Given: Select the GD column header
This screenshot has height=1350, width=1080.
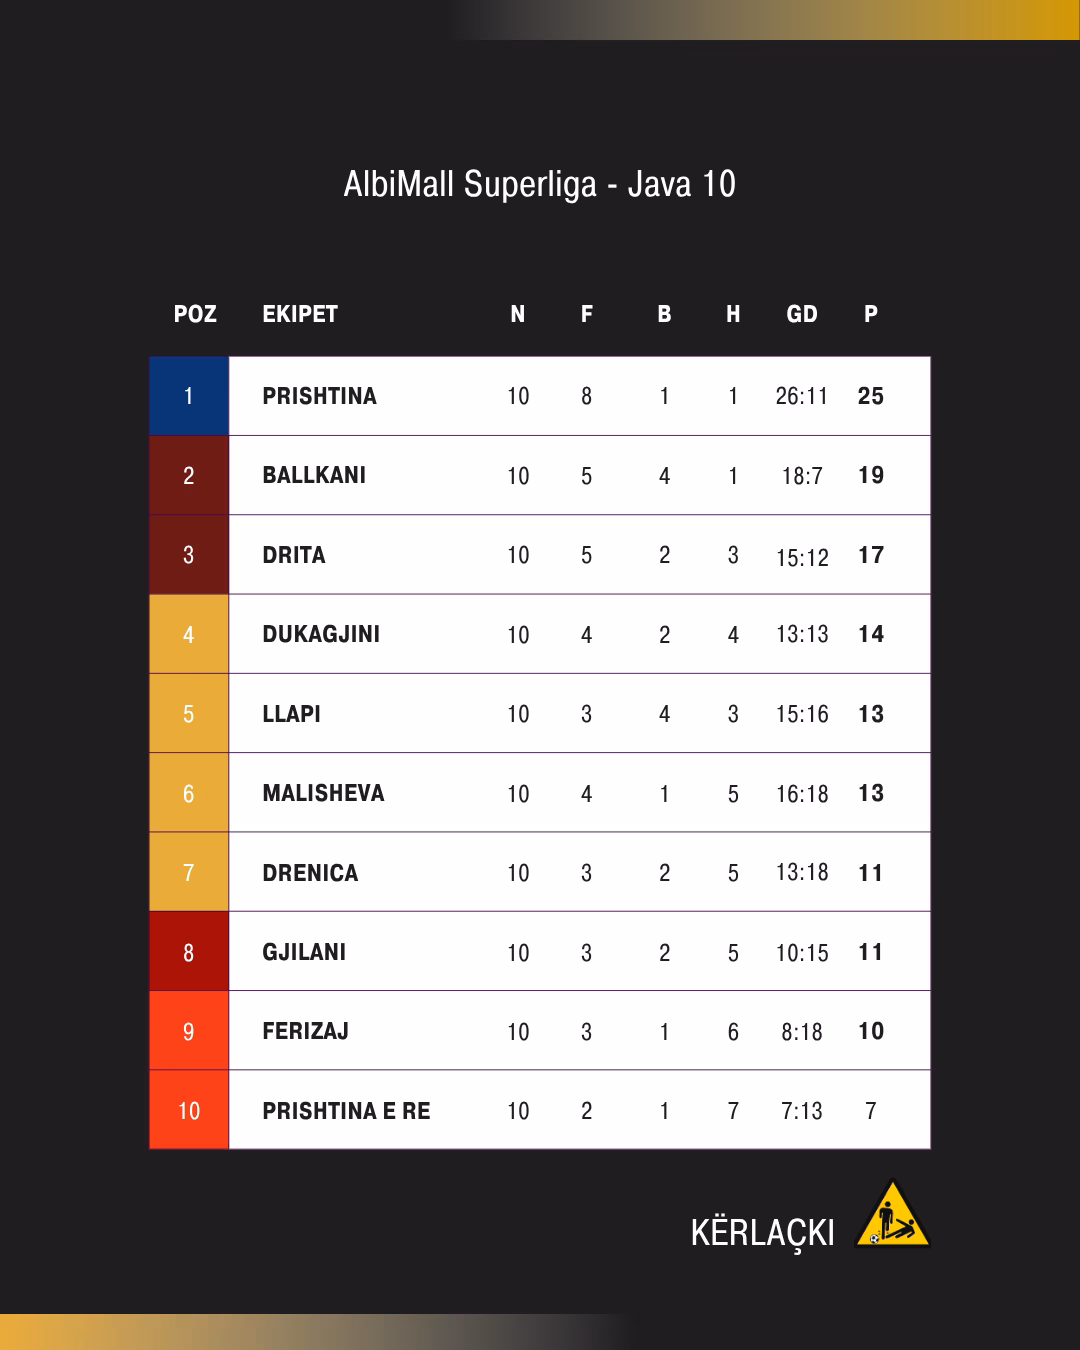Looking at the screenshot, I should coord(802,314).
